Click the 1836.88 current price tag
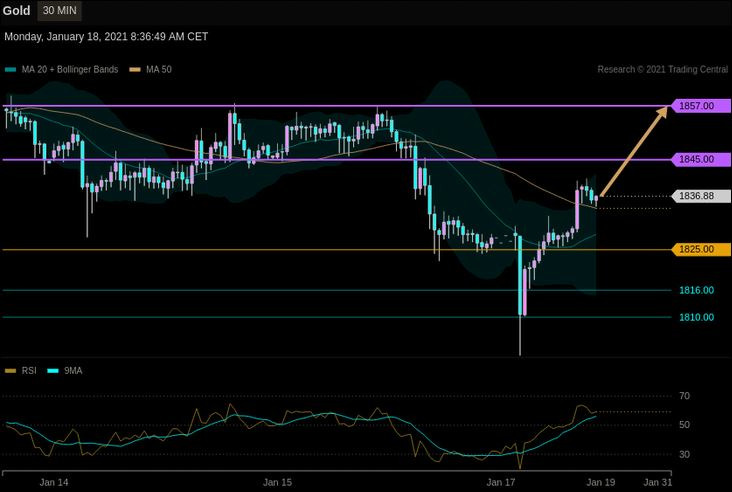Viewport: 732px width, 492px height. tap(701, 196)
